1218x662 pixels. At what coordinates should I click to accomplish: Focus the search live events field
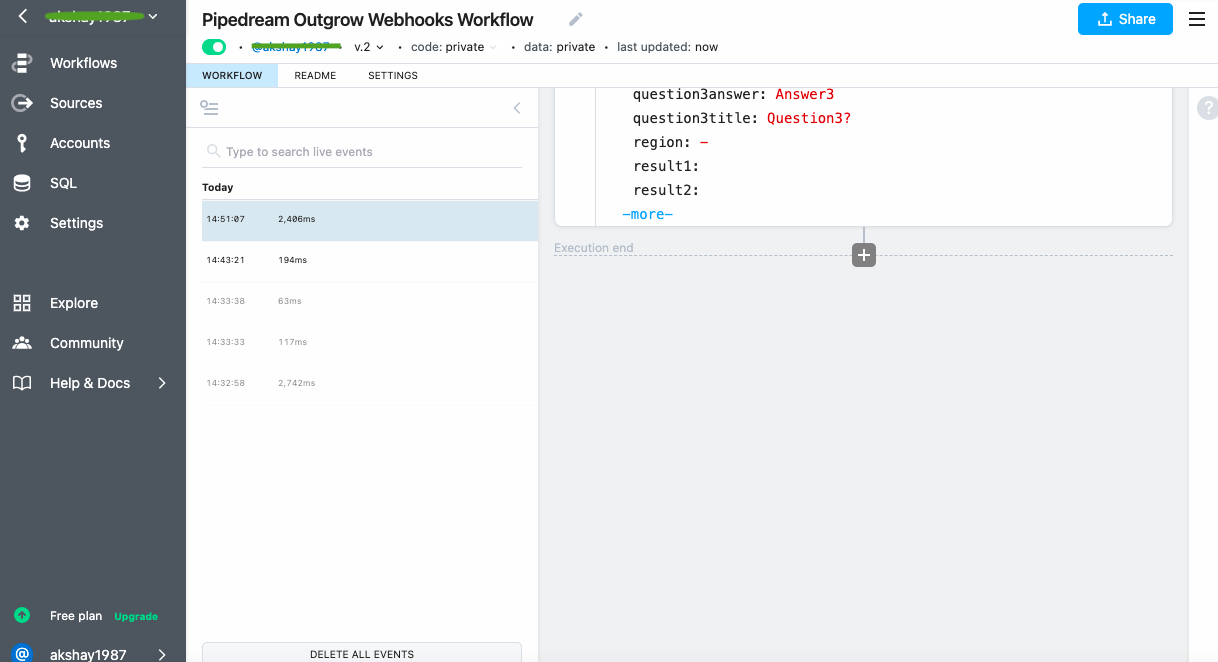tap(362, 152)
